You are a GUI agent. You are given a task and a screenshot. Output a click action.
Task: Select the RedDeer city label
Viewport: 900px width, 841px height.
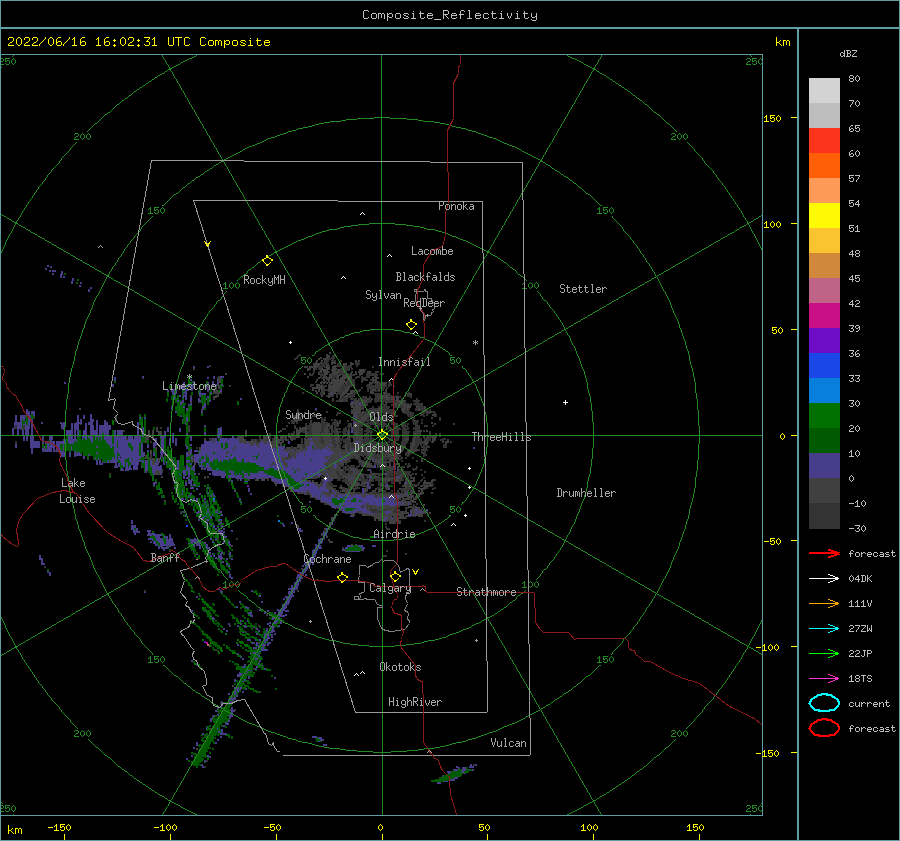pyautogui.click(x=424, y=303)
